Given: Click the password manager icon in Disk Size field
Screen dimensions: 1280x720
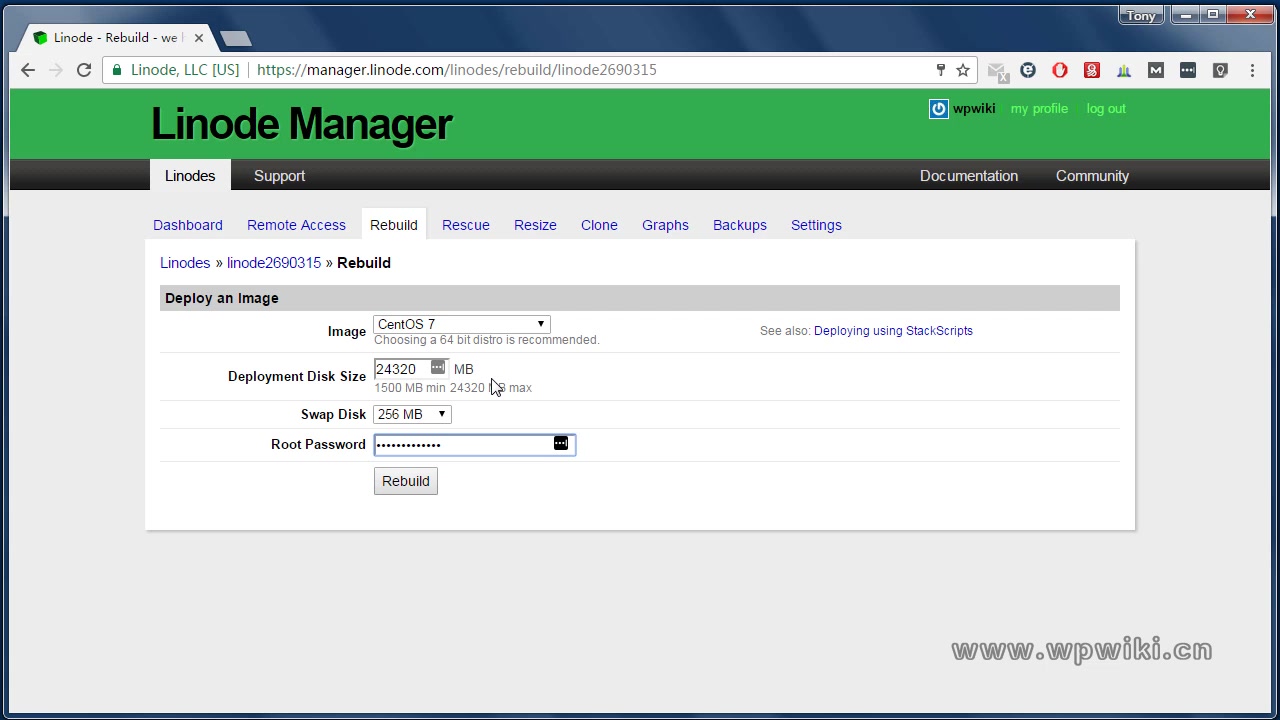Looking at the screenshot, I should 438,368.
